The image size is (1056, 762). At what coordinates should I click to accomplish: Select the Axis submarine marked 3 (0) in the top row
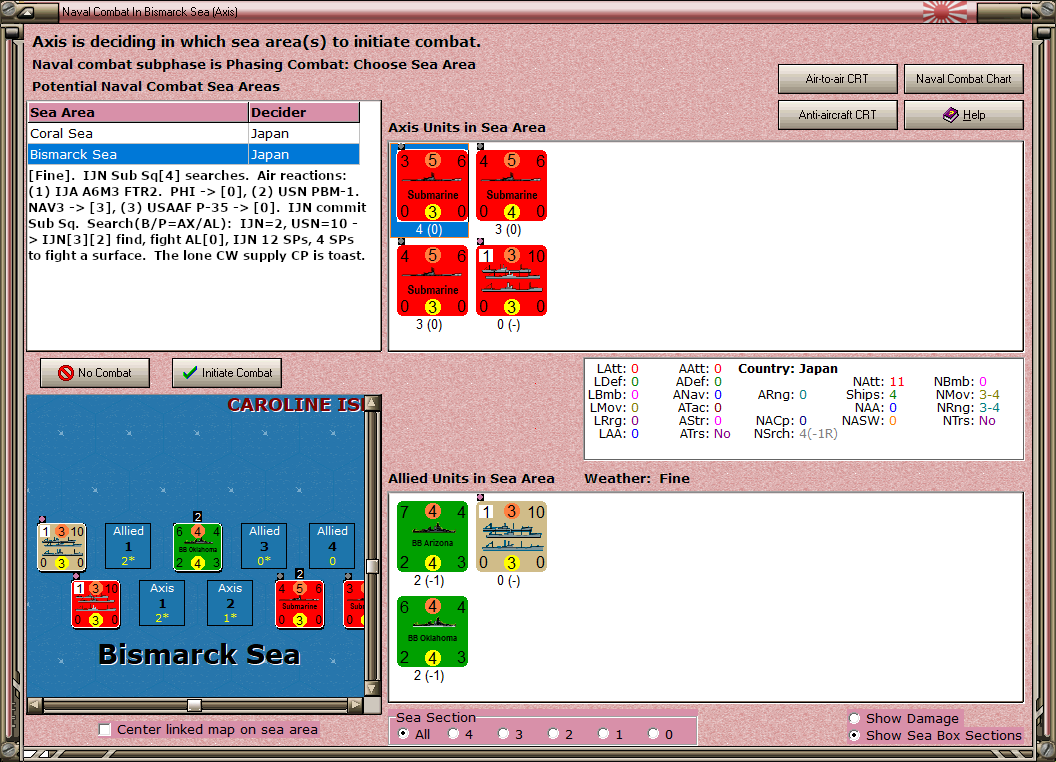[511, 185]
